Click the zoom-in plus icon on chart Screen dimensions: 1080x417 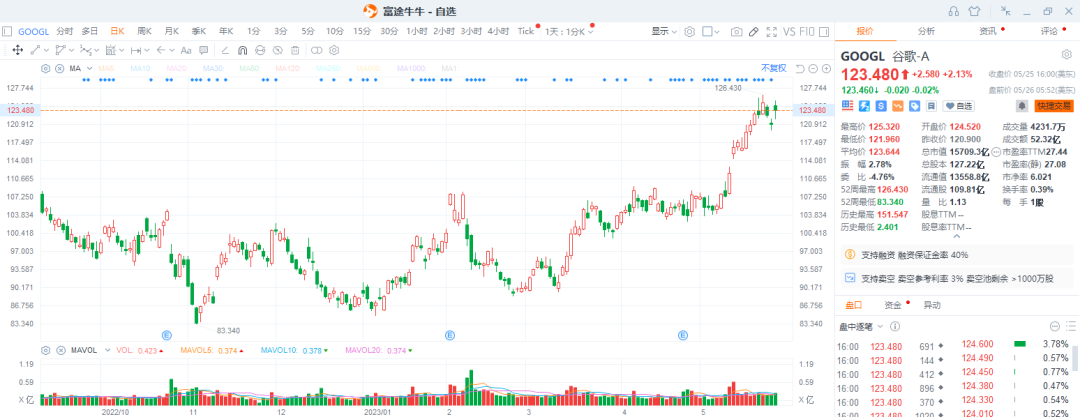[825, 68]
